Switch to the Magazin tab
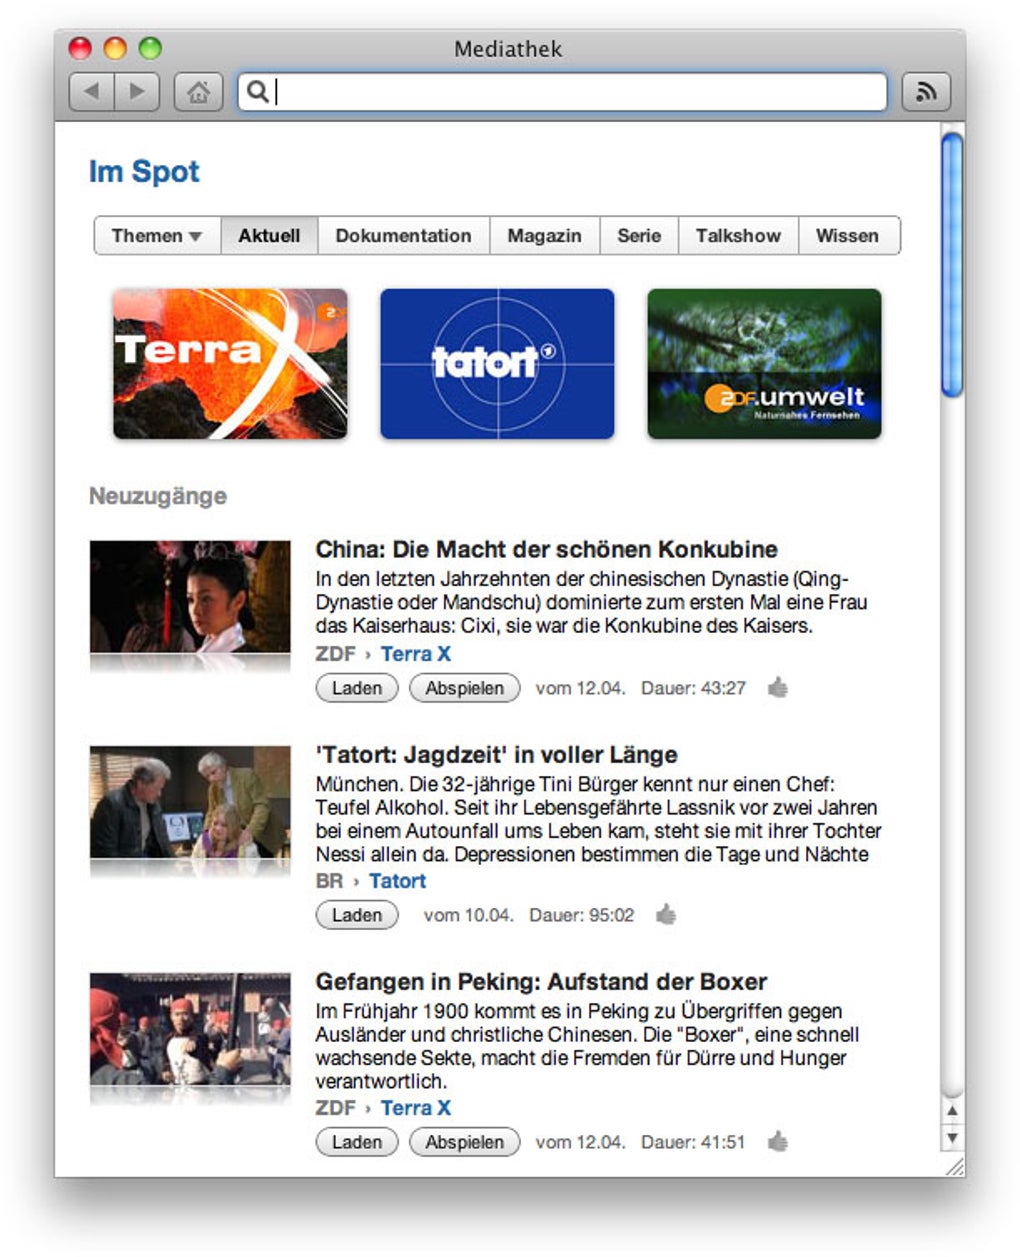Image resolution: width=1020 pixels, height=1257 pixels. tap(544, 236)
